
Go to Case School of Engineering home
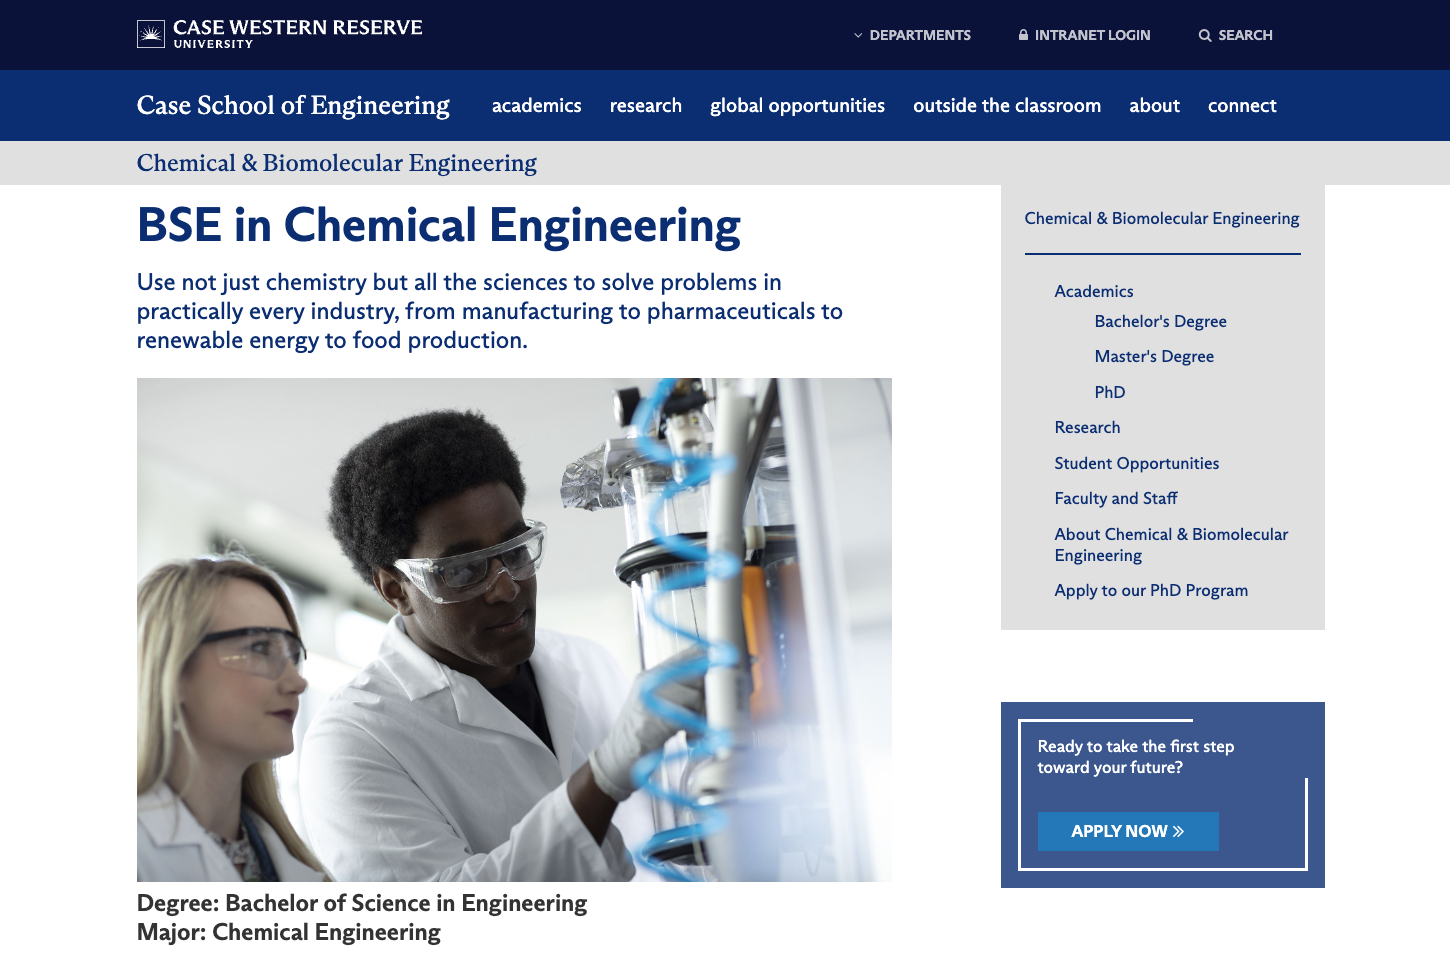[293, 105]
